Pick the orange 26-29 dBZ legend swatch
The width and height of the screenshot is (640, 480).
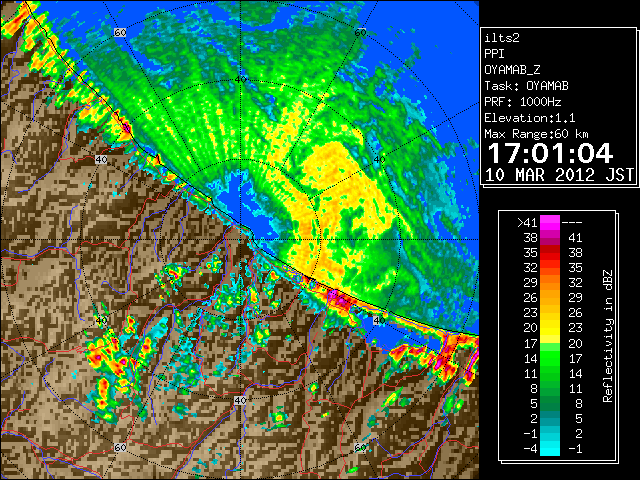[x=550, y=298]
